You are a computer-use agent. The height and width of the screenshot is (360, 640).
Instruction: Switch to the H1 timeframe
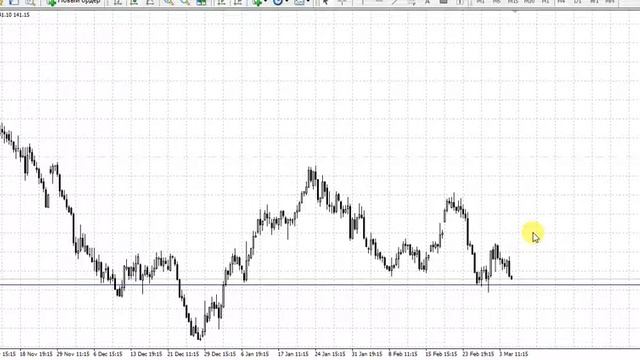(545, 2)
